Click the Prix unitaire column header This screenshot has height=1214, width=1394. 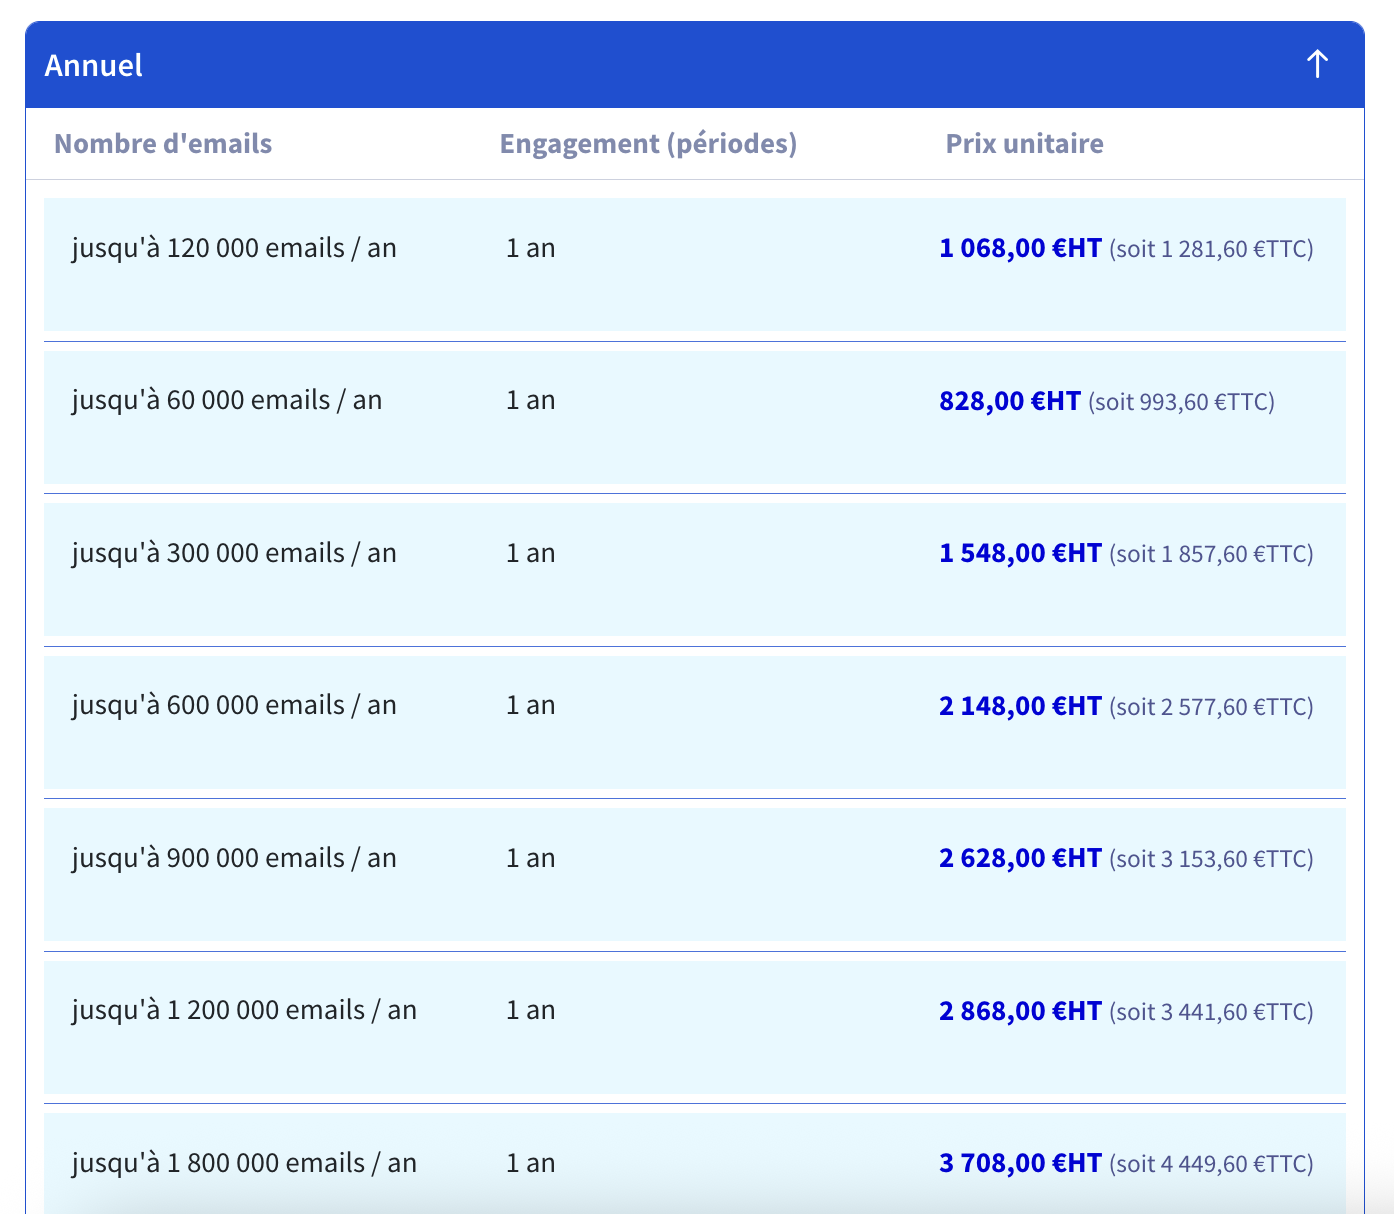(1025, 144)
